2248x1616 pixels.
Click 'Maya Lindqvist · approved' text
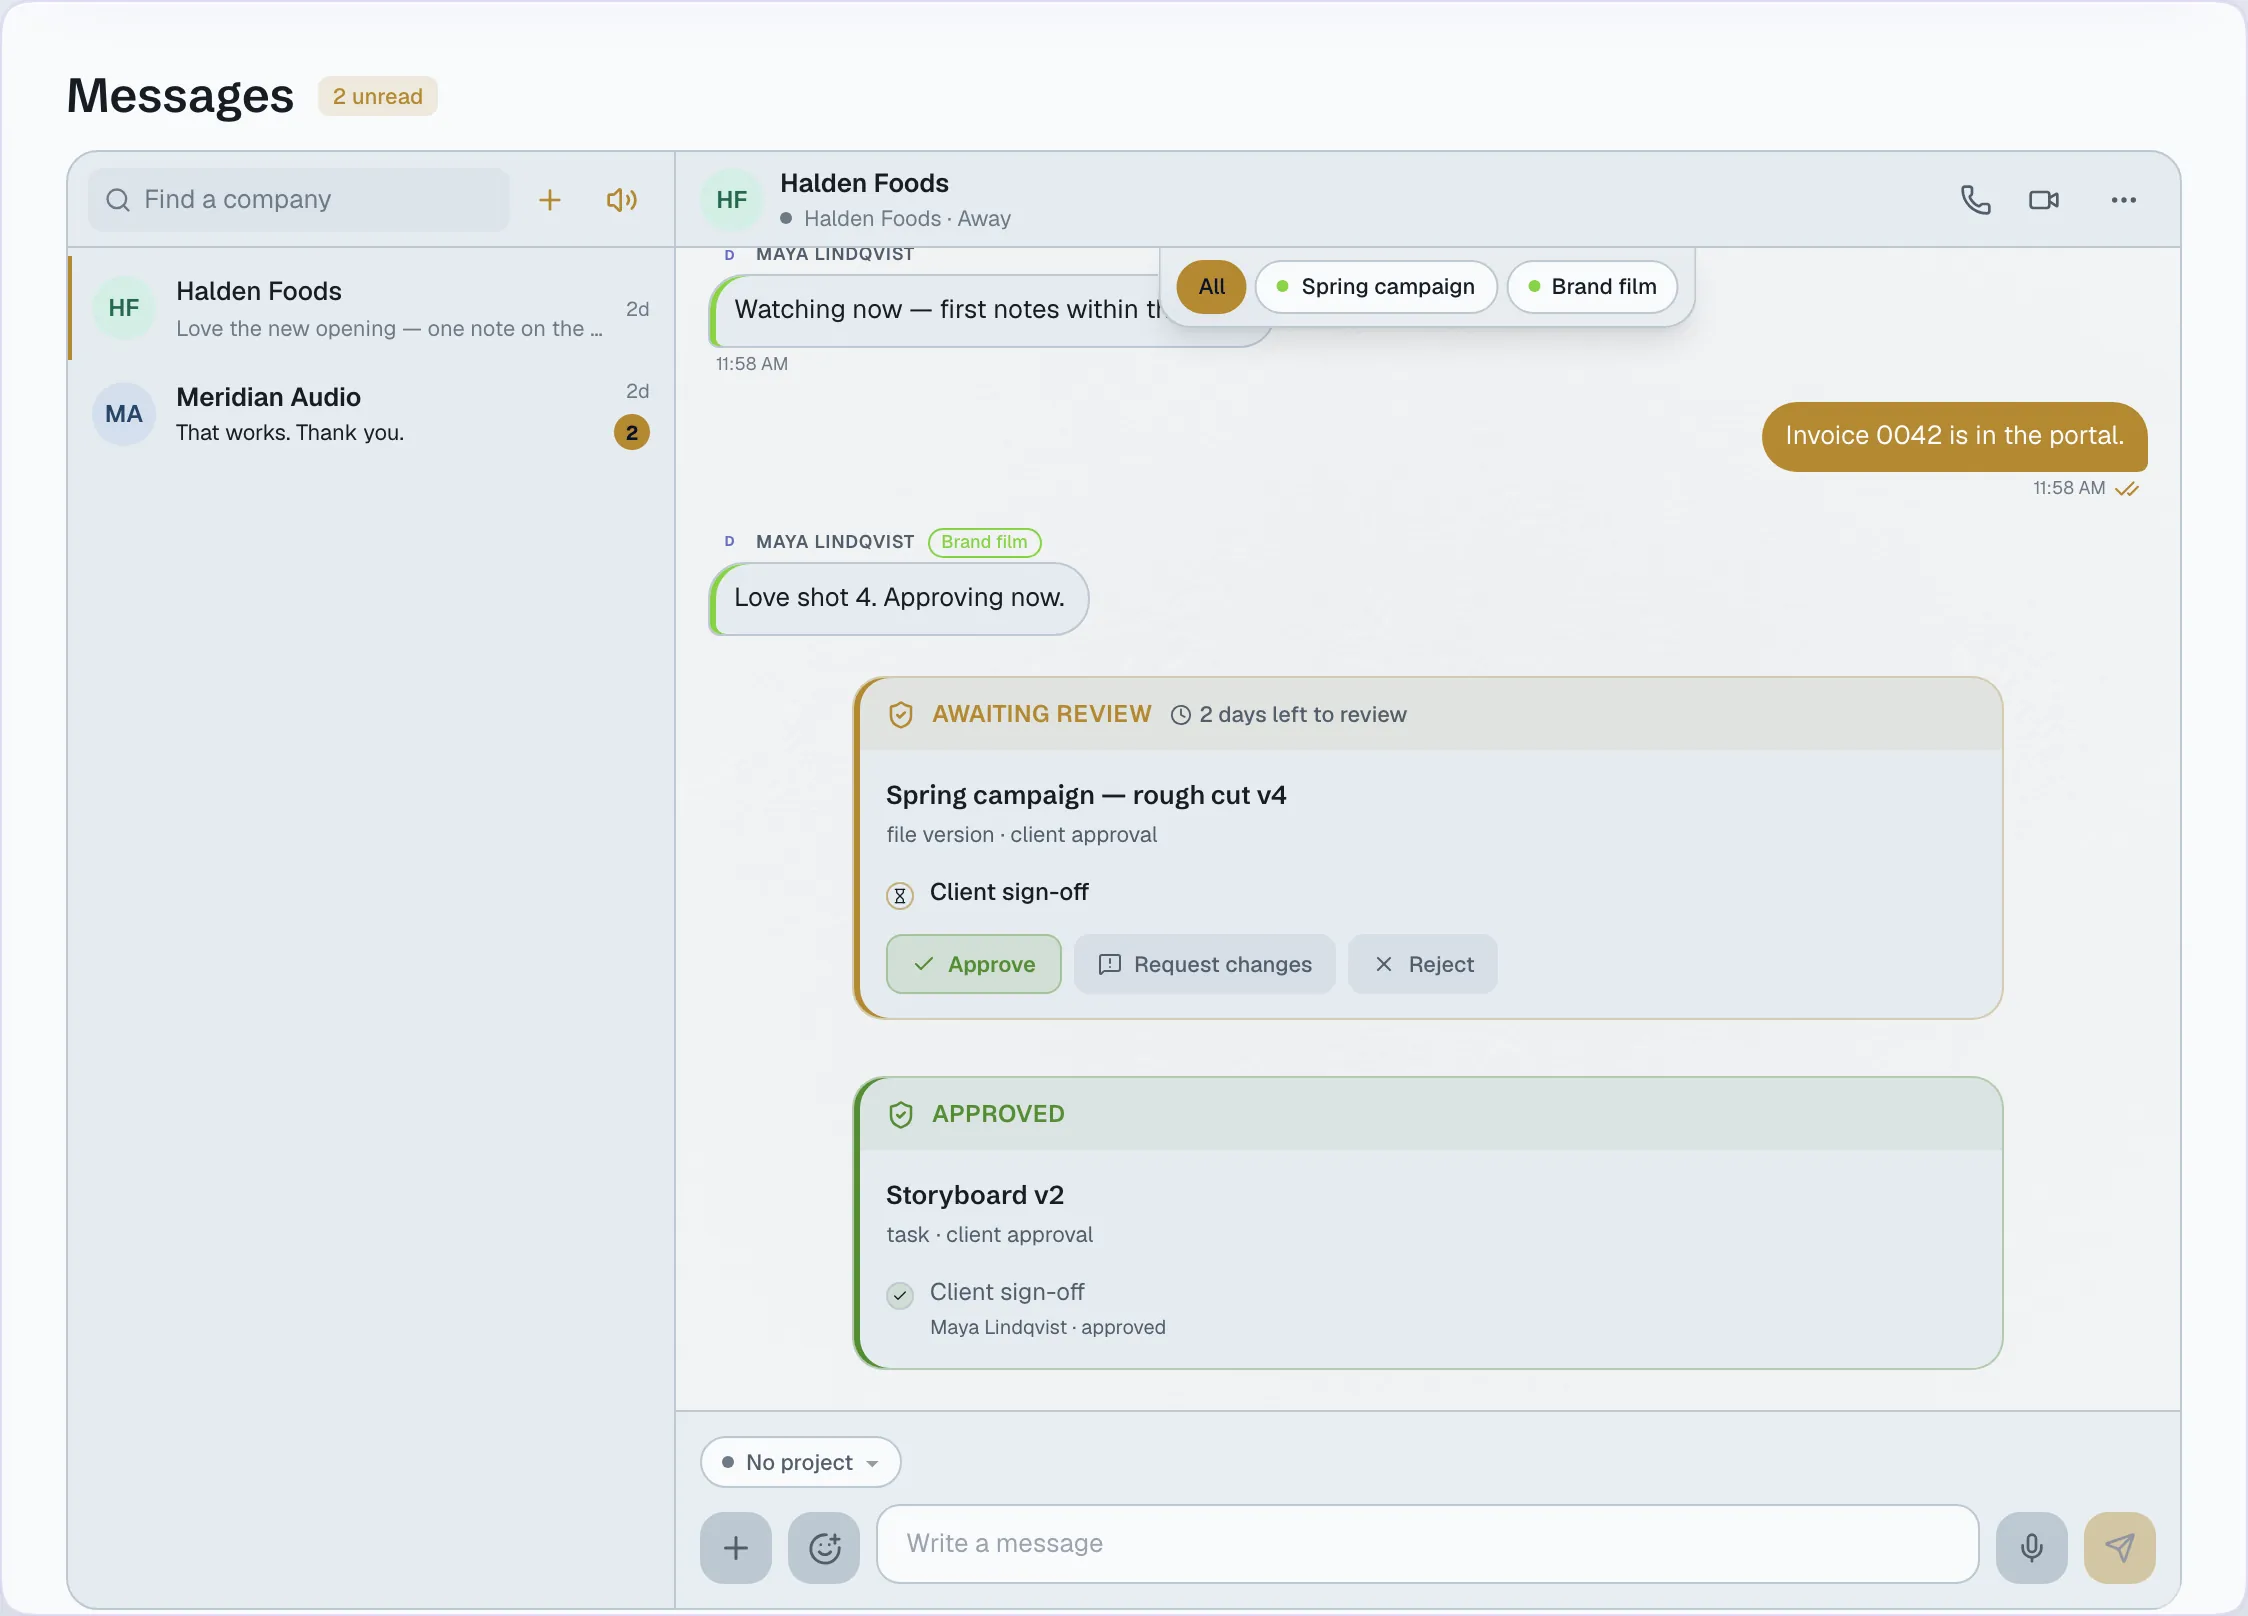tap(1048, 1327)
